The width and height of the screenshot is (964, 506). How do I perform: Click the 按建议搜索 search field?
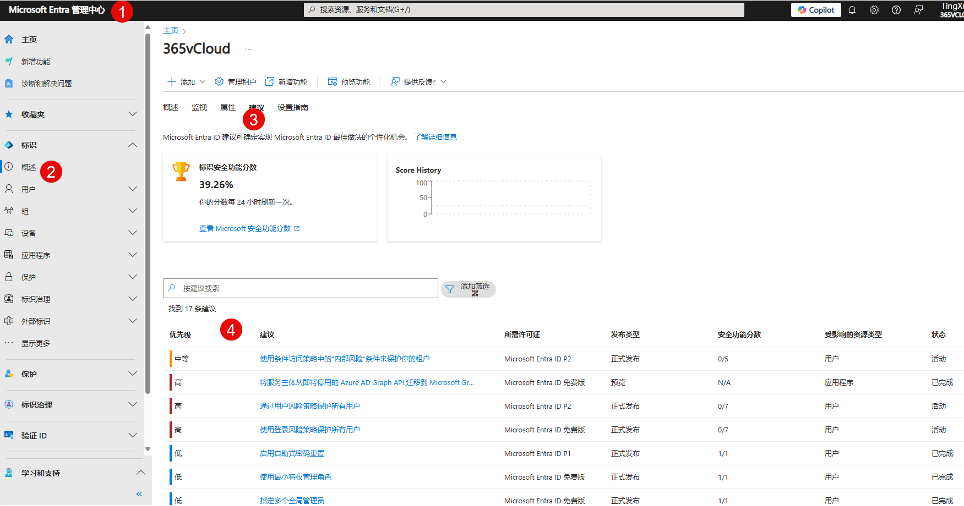(x=300, y=288)
